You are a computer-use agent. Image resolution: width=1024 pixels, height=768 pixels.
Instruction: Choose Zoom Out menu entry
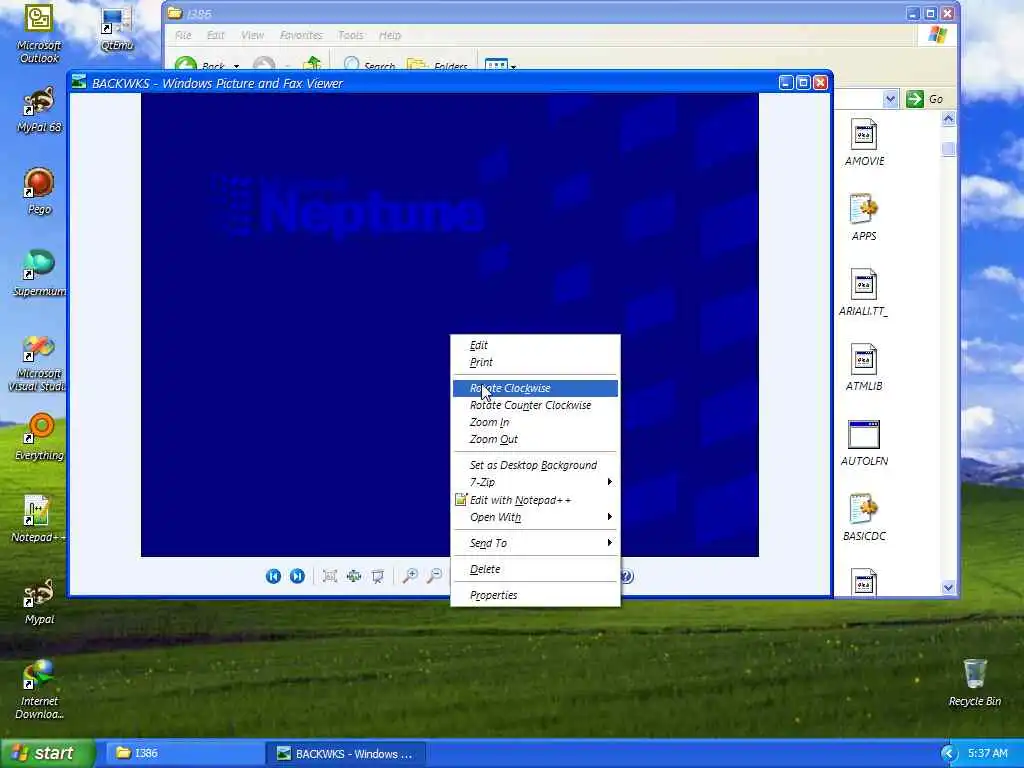coord(535,439)
